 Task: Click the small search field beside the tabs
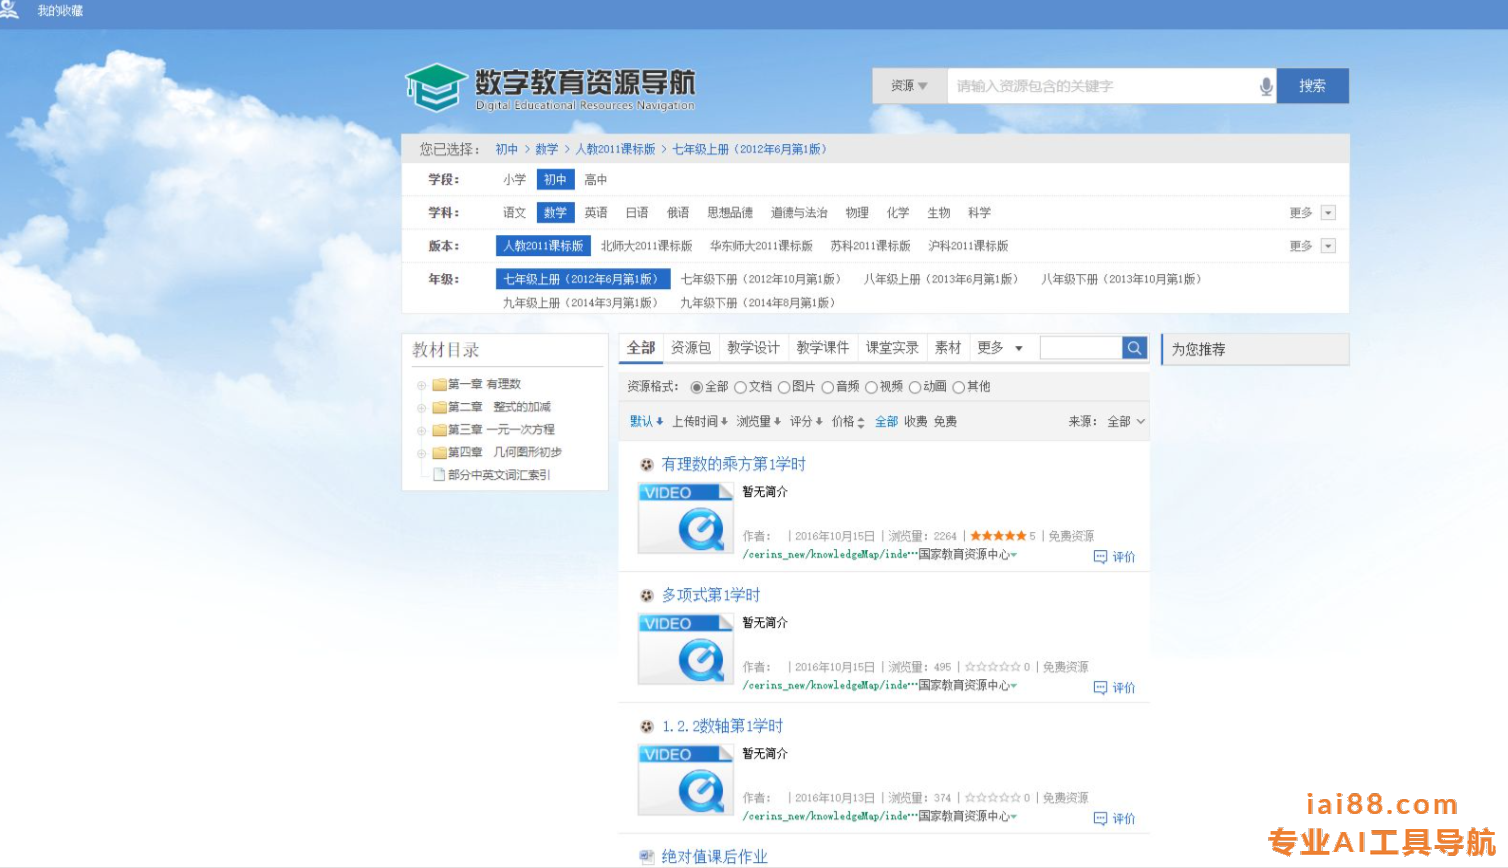(1081, 347)
